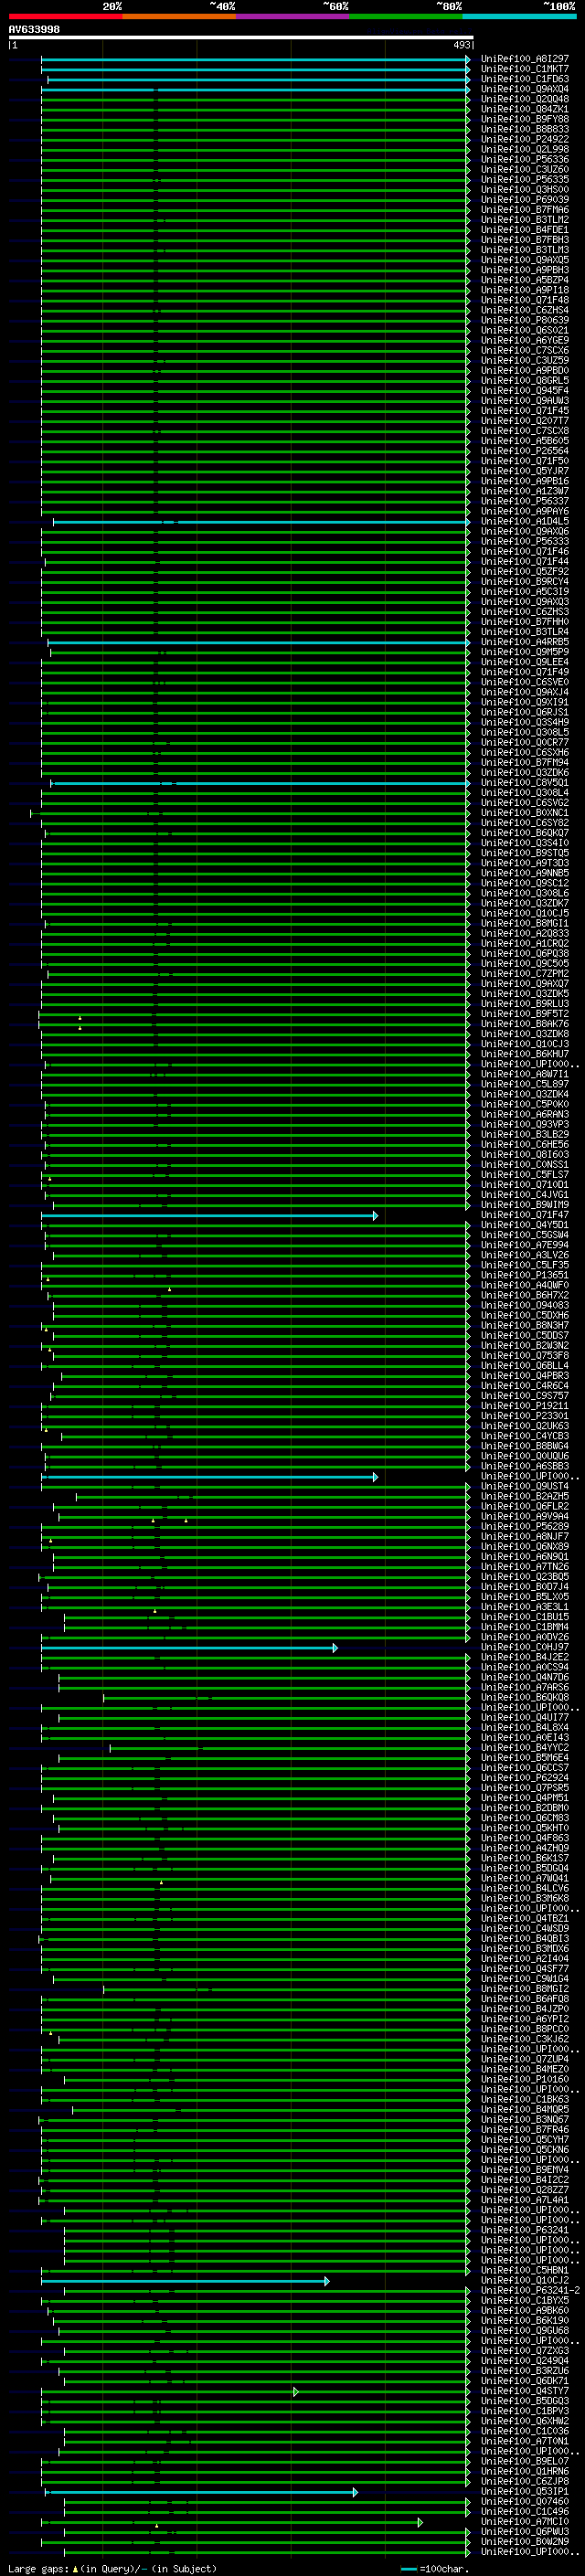Click the orange ~40% legend segment

coord(179,16)
